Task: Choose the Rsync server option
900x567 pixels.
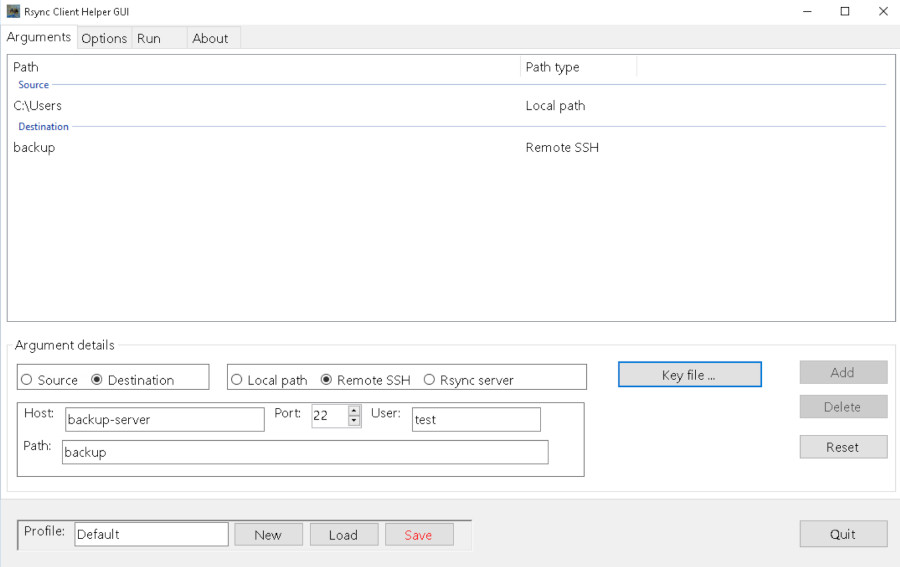Action: [430, 380]
